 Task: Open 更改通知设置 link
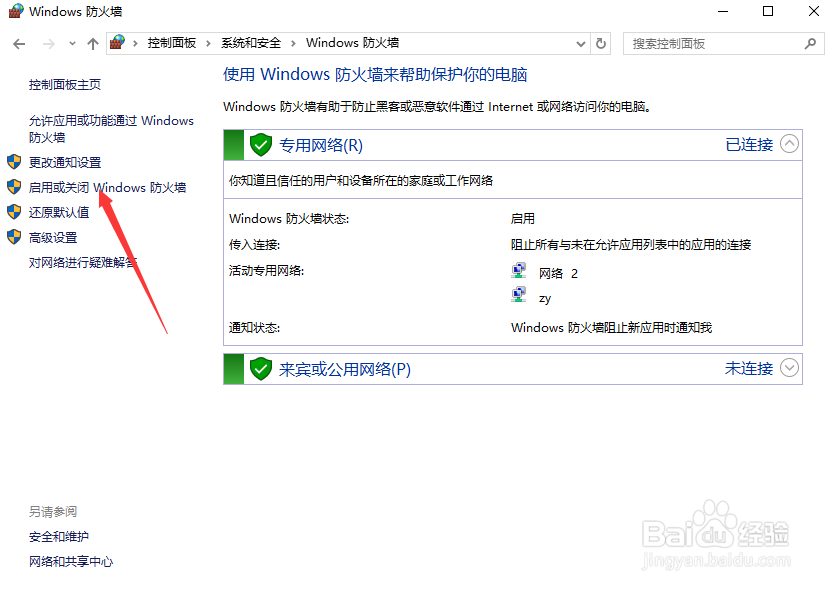(65, 162)
